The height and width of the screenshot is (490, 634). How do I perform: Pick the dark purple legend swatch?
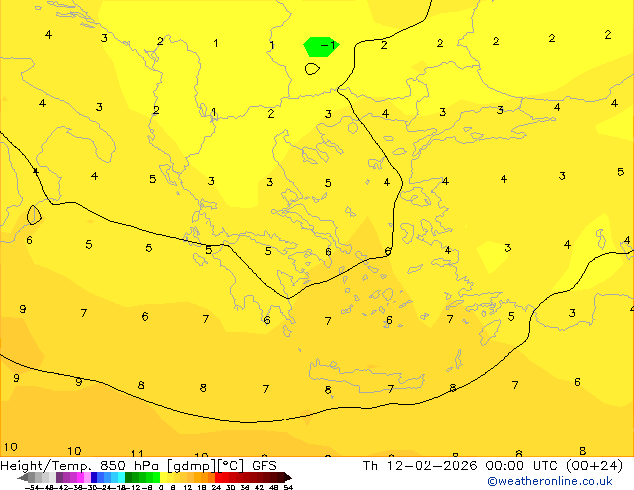(x=59, y=477)
